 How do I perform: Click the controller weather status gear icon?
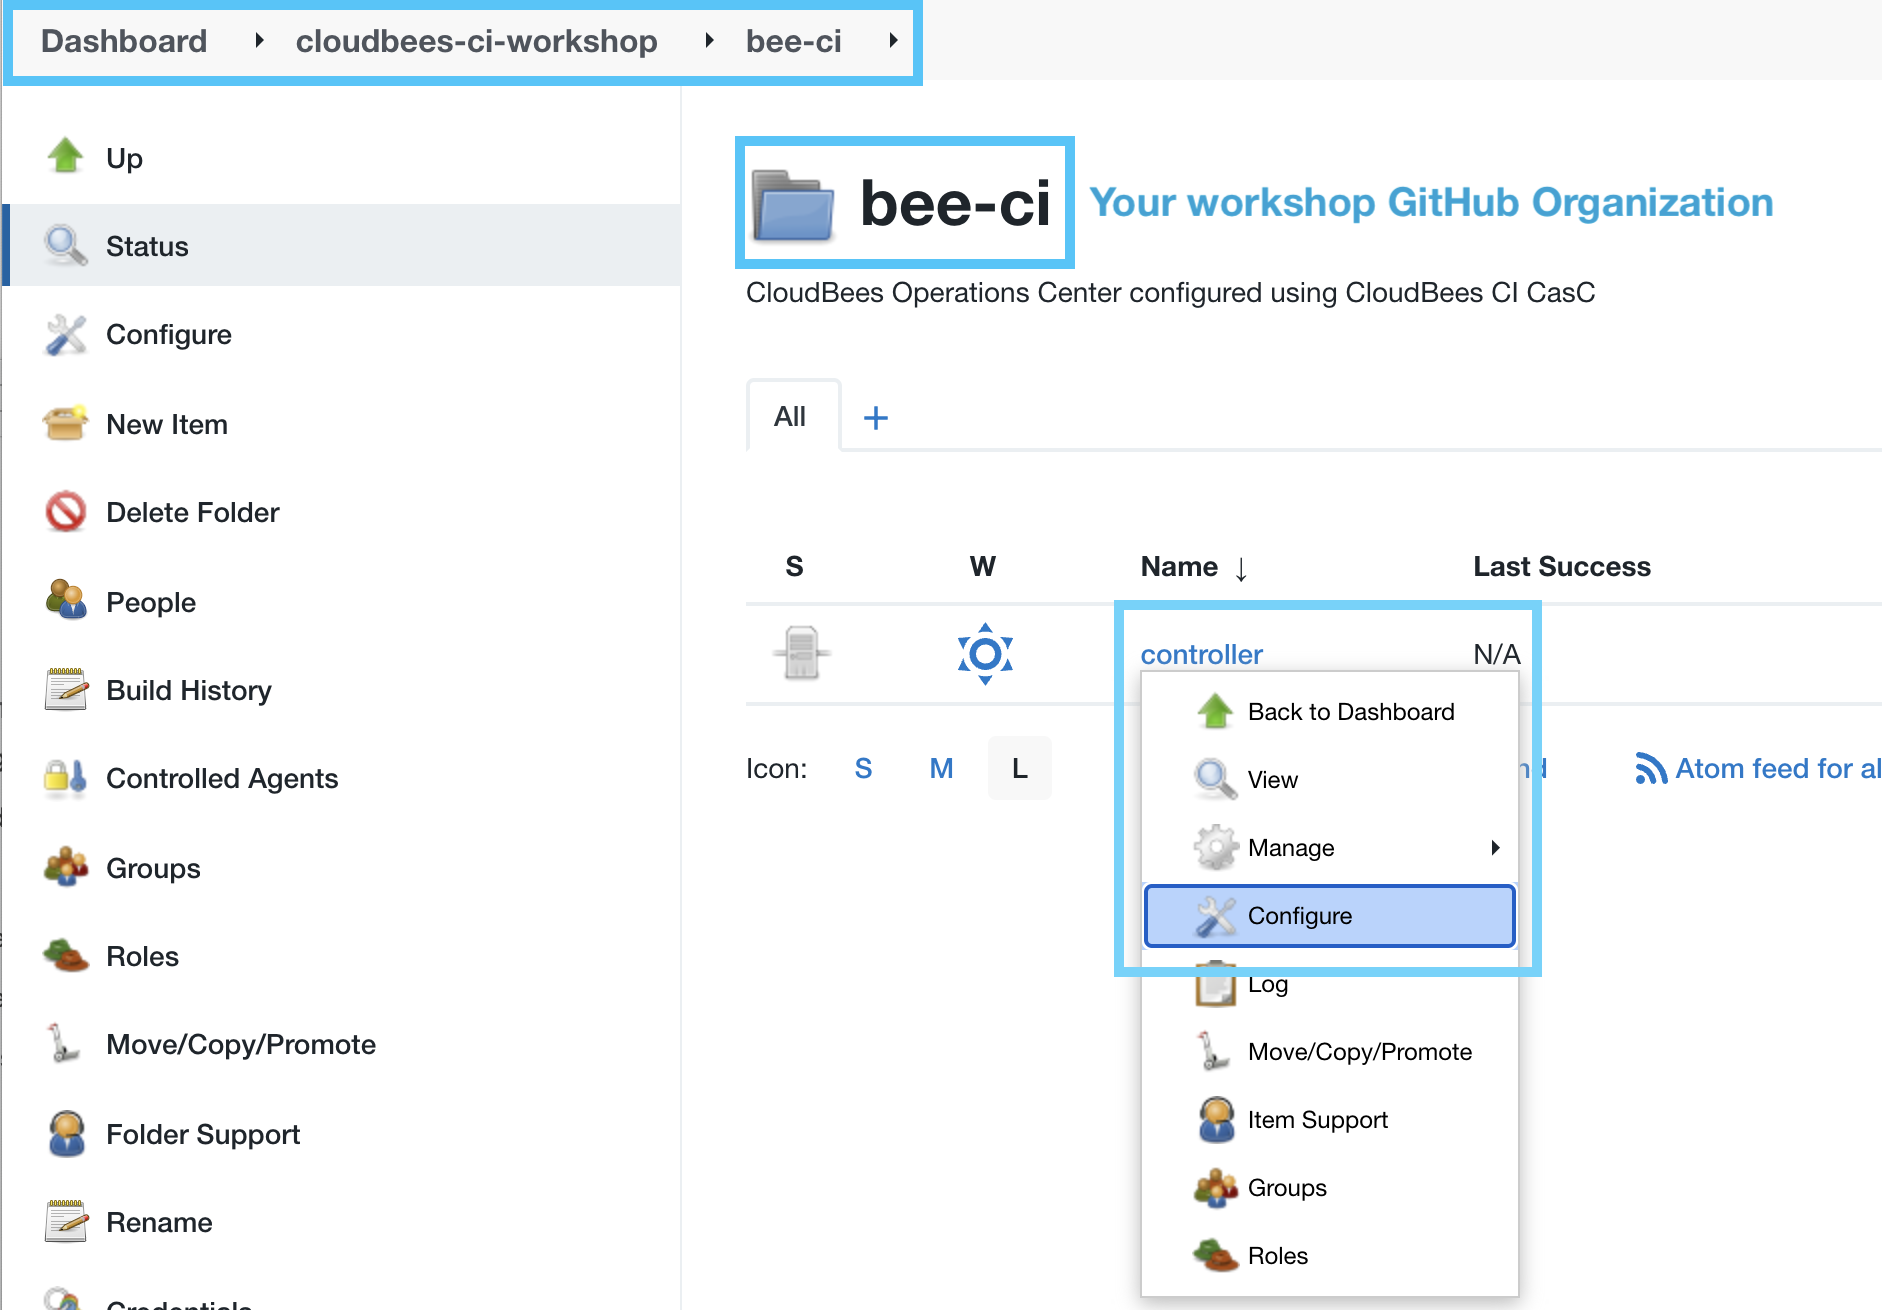(985, 654)
